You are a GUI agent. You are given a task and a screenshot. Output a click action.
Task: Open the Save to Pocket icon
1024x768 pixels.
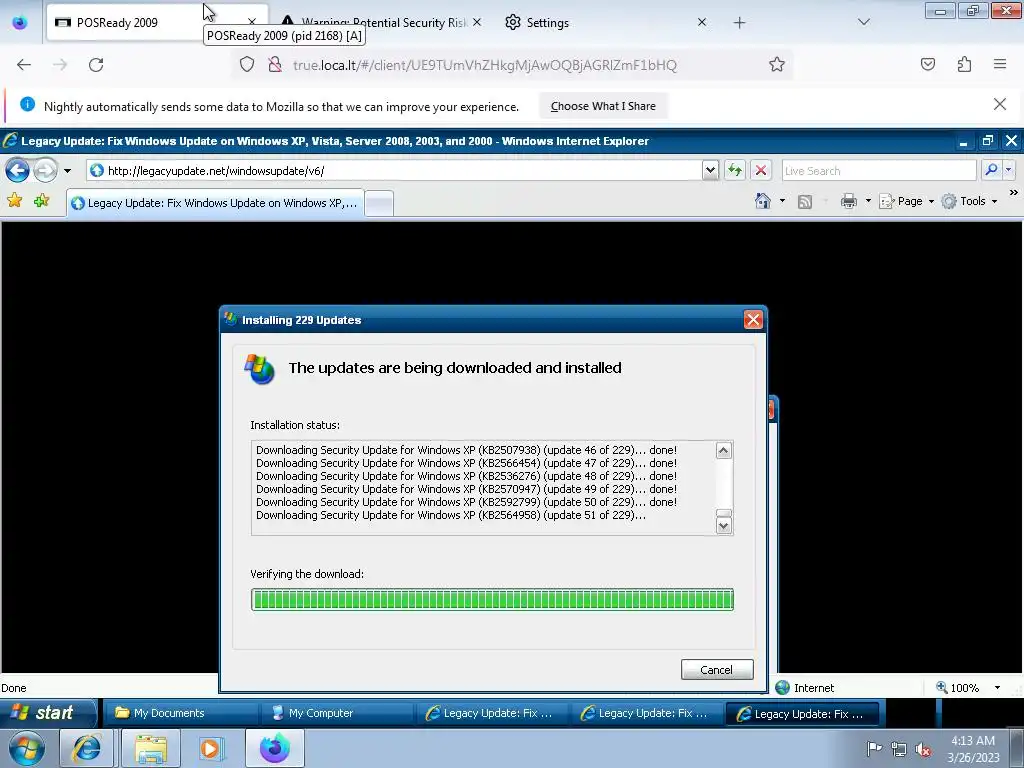click(x=927, y=64)
